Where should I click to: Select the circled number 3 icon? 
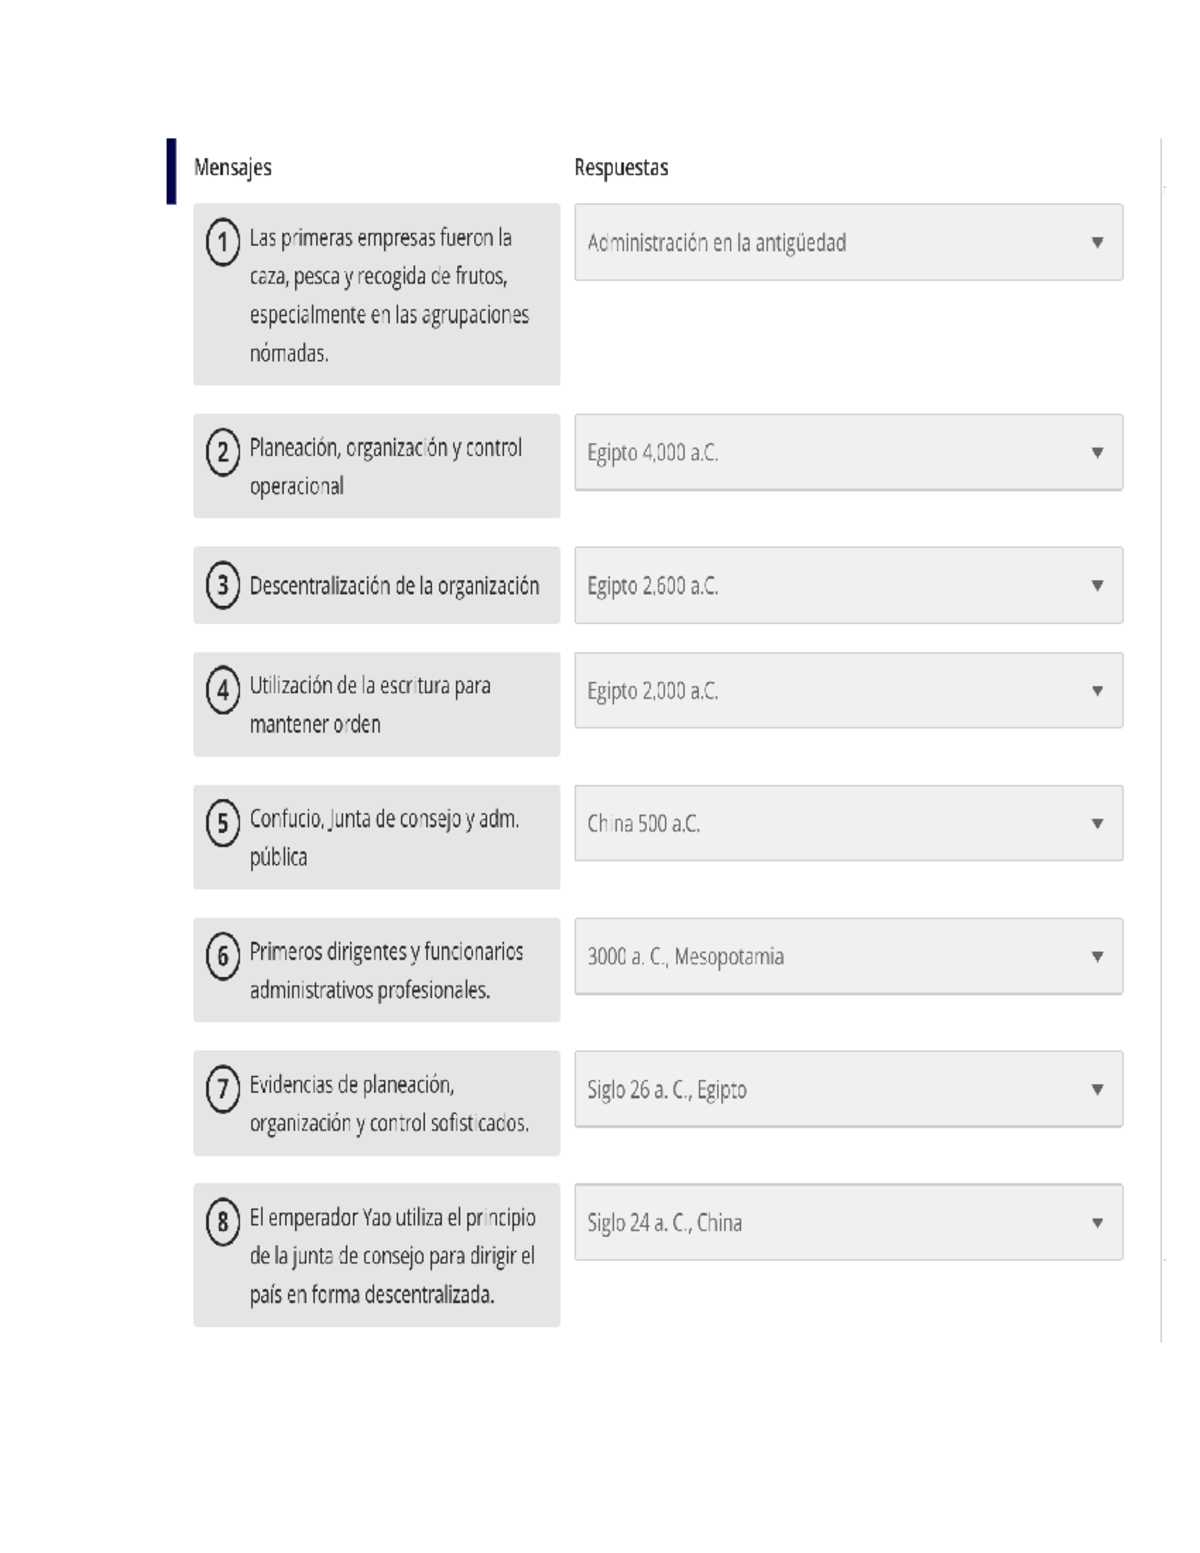point(223,586)
